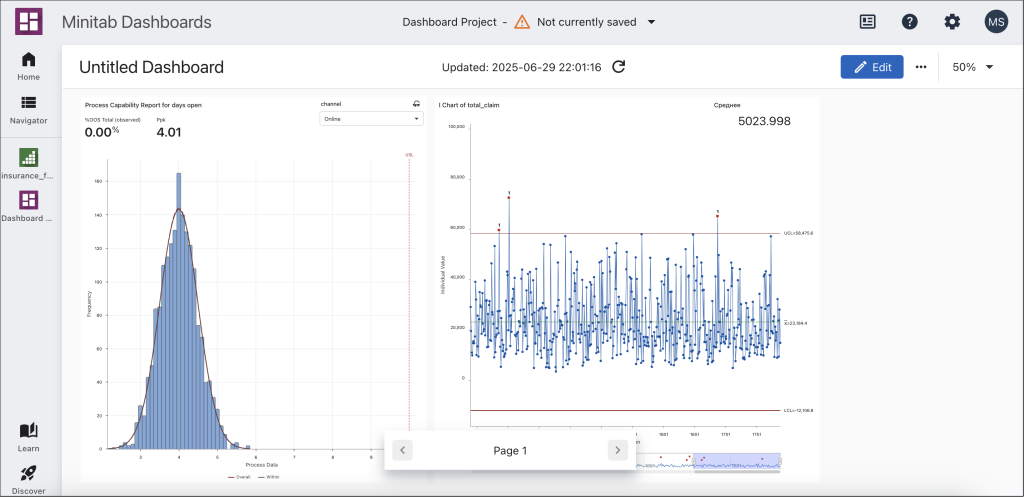Screen dimensions: 1024x497
Task: Click the UCL control limit label
Action: (x=798, y=233)
